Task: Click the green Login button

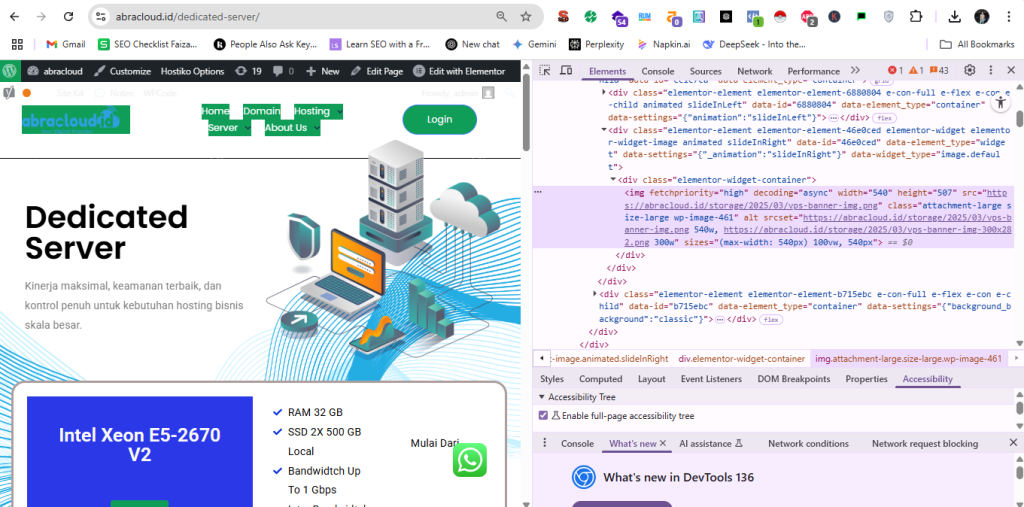Action: (x=440, y=120)
